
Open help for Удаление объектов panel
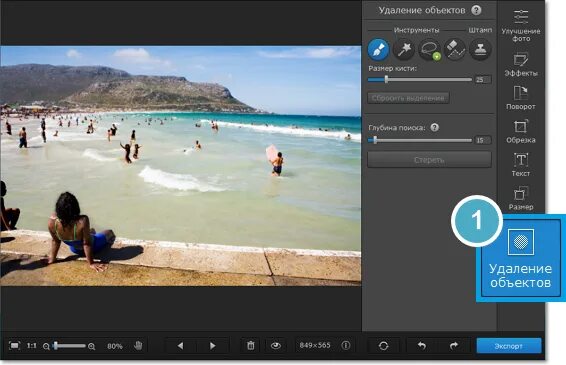pyautogui.click(x=476, y=10)
